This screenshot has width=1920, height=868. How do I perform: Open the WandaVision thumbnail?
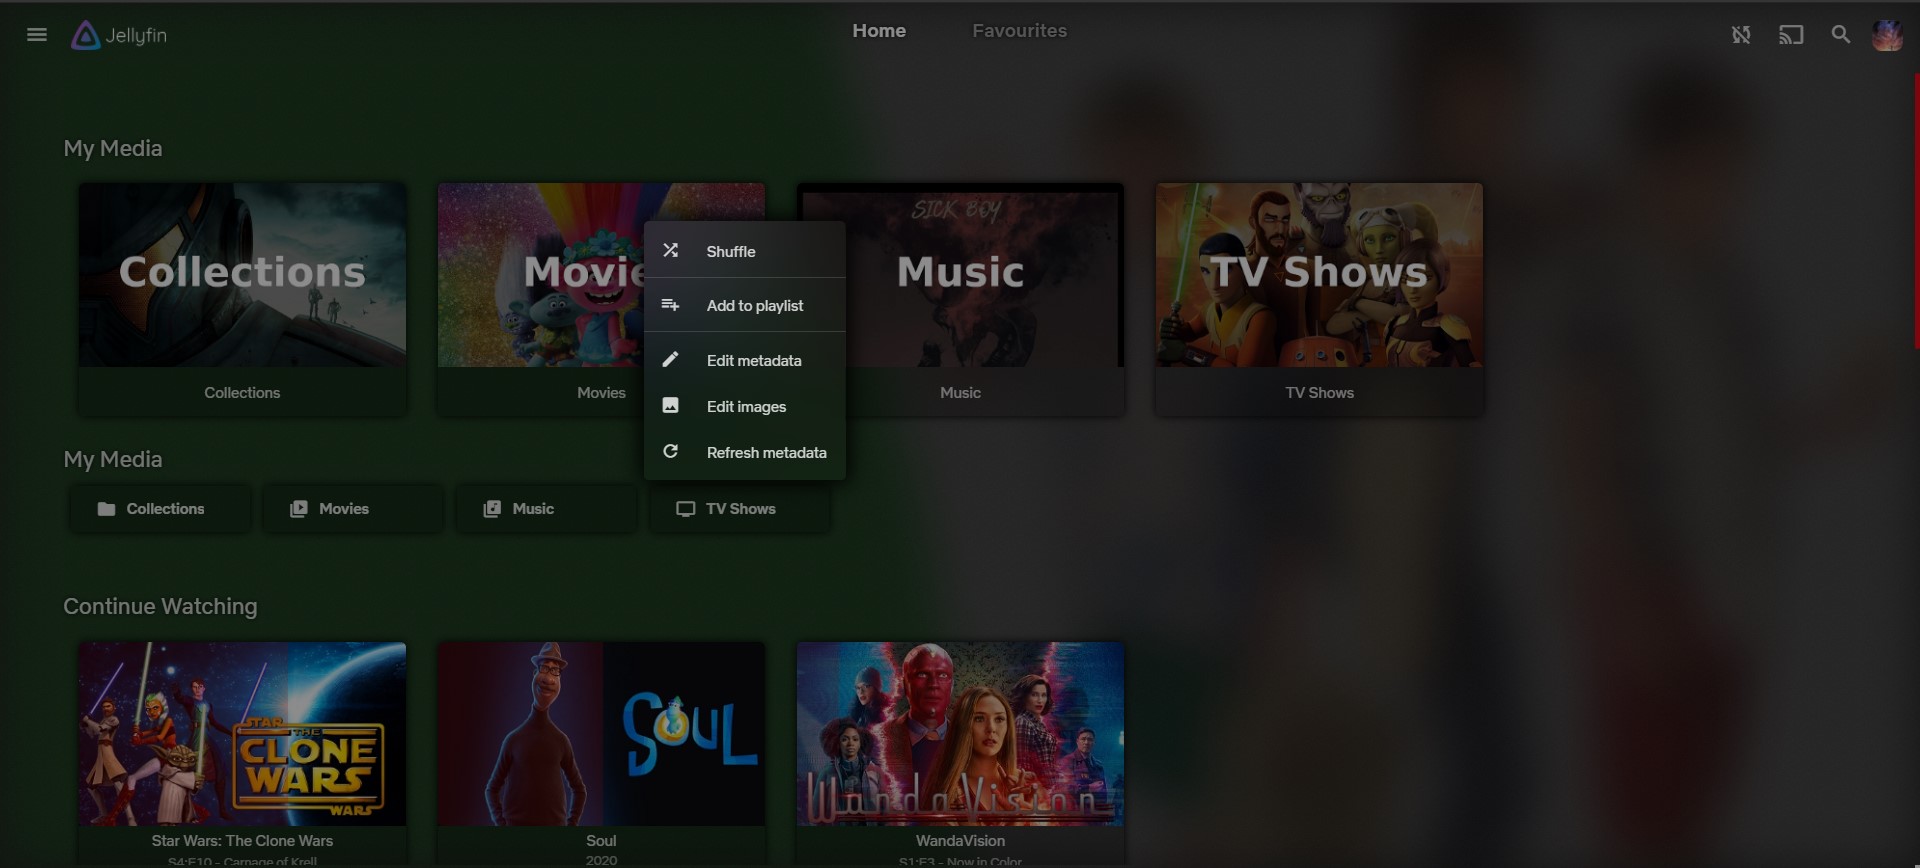[961, 734]
